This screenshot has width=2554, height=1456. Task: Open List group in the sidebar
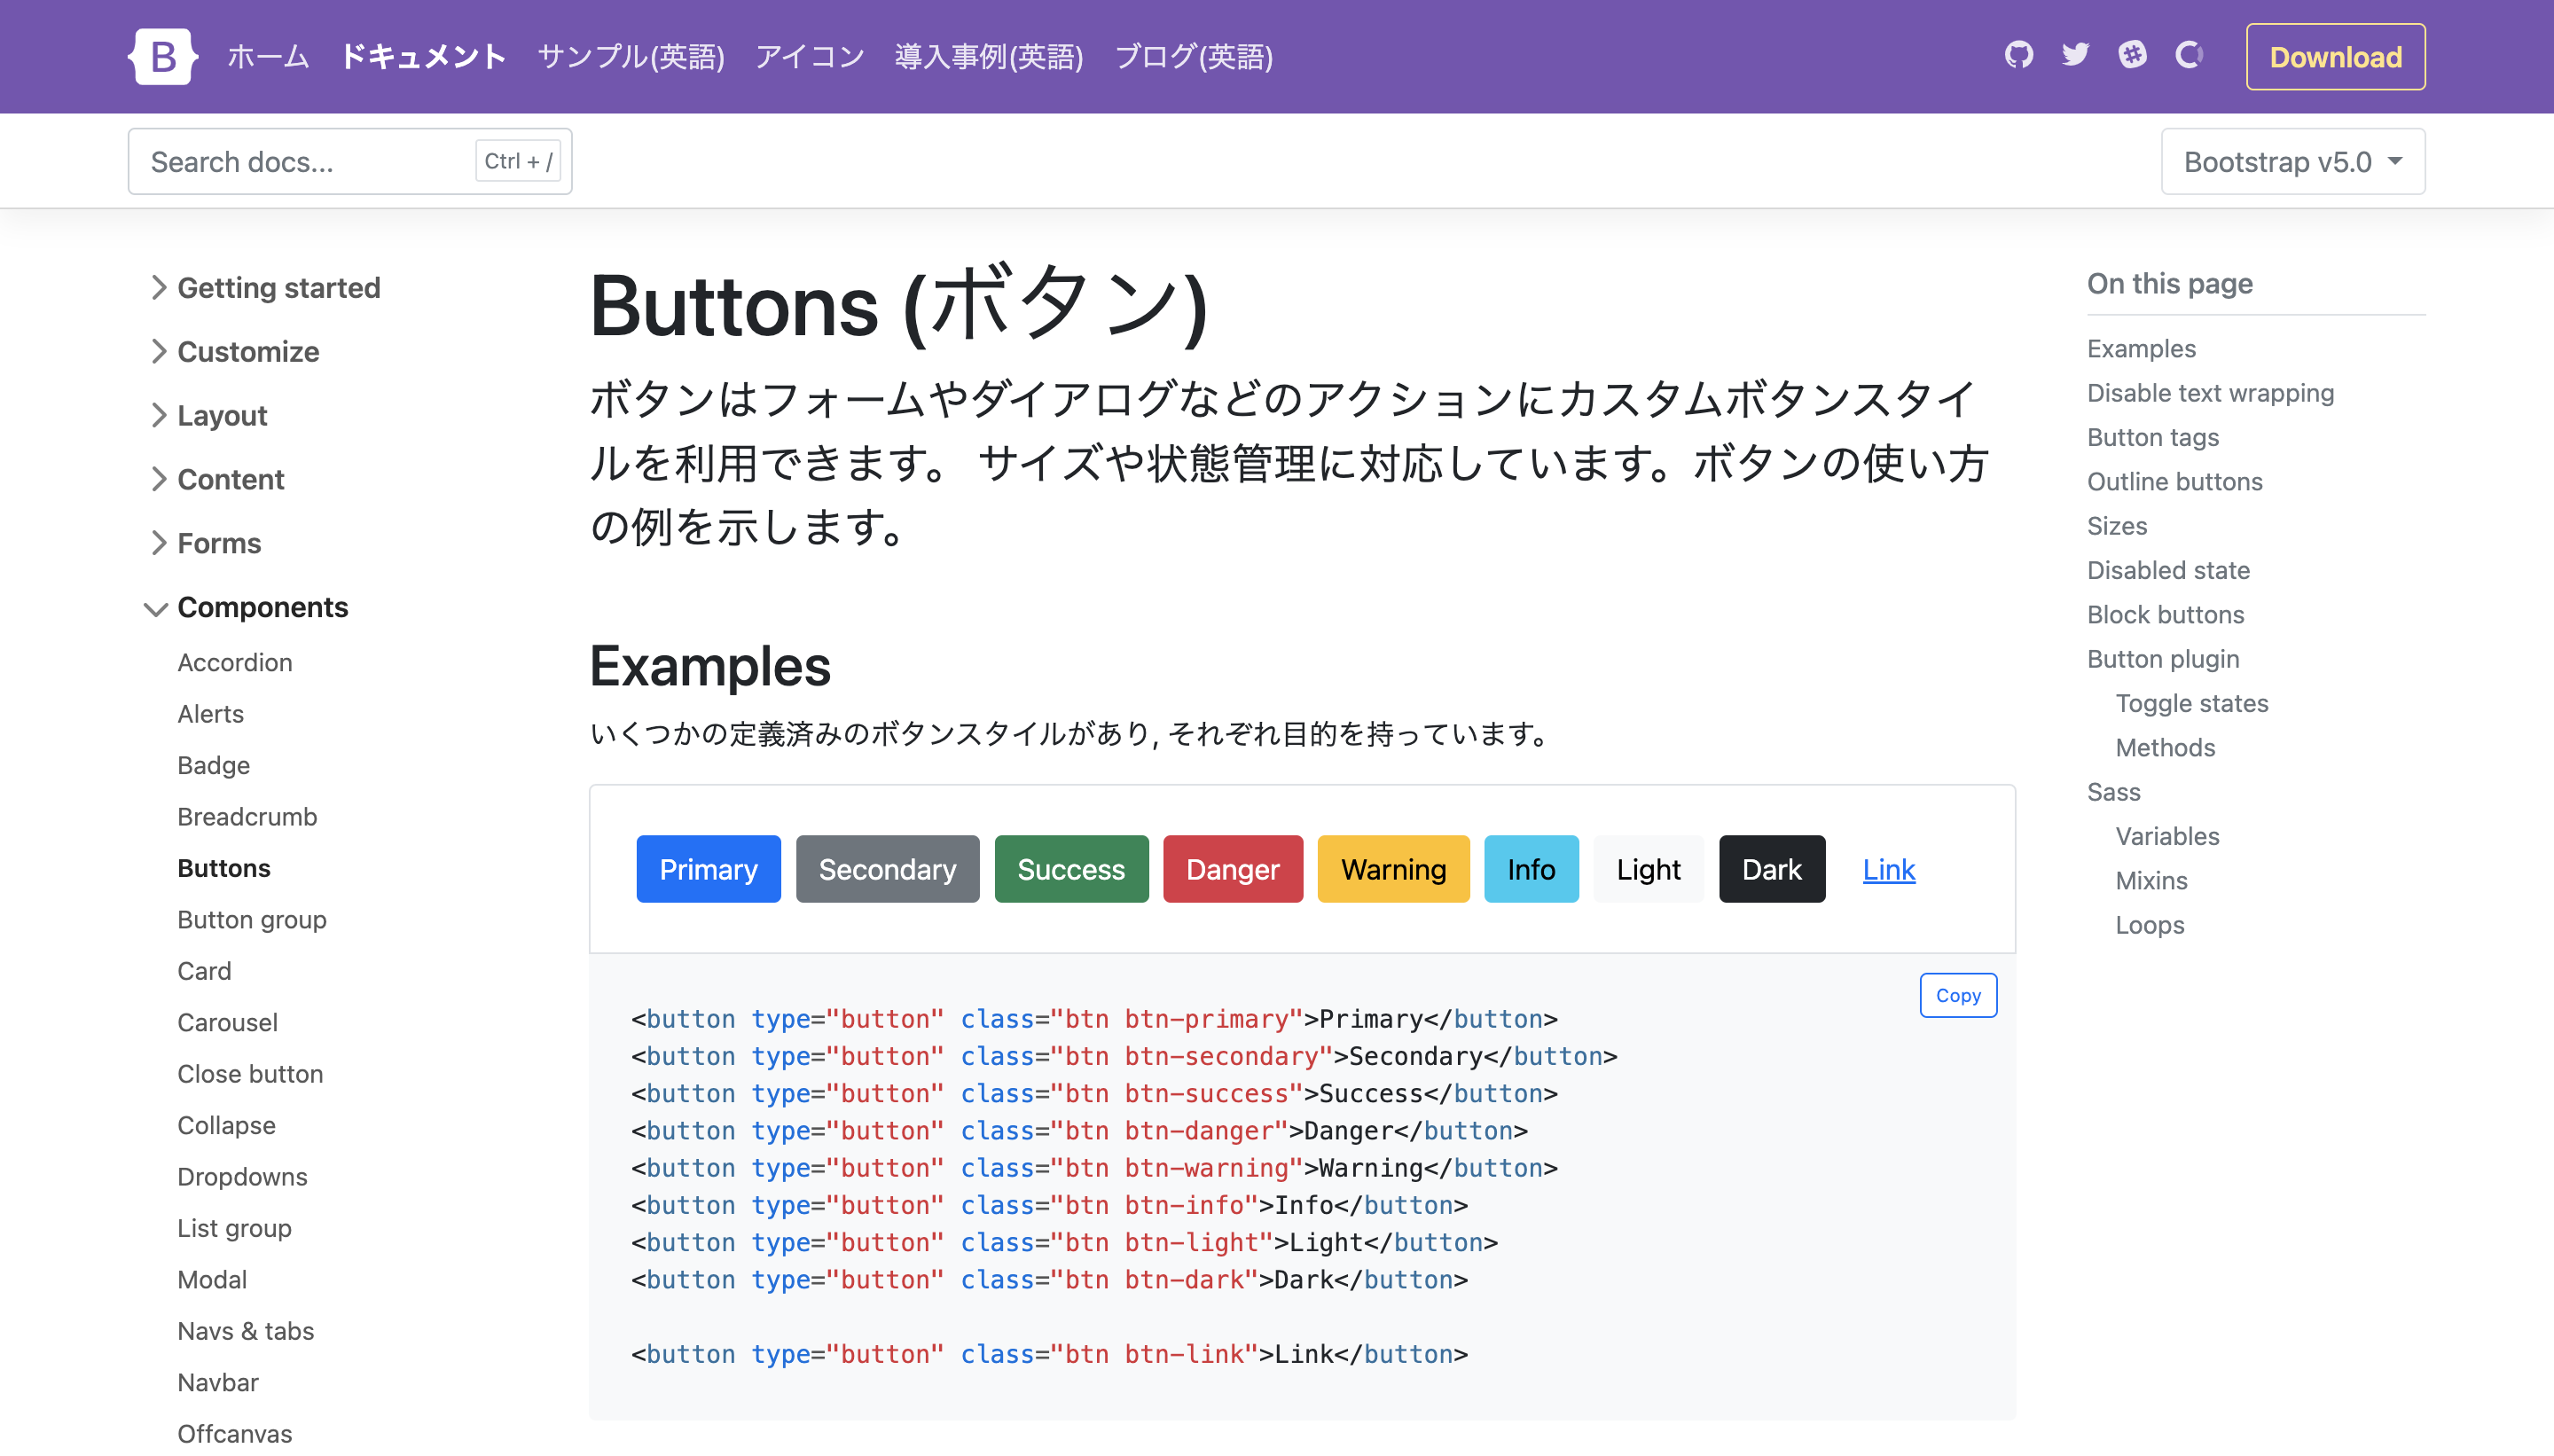coord(234,1229)
